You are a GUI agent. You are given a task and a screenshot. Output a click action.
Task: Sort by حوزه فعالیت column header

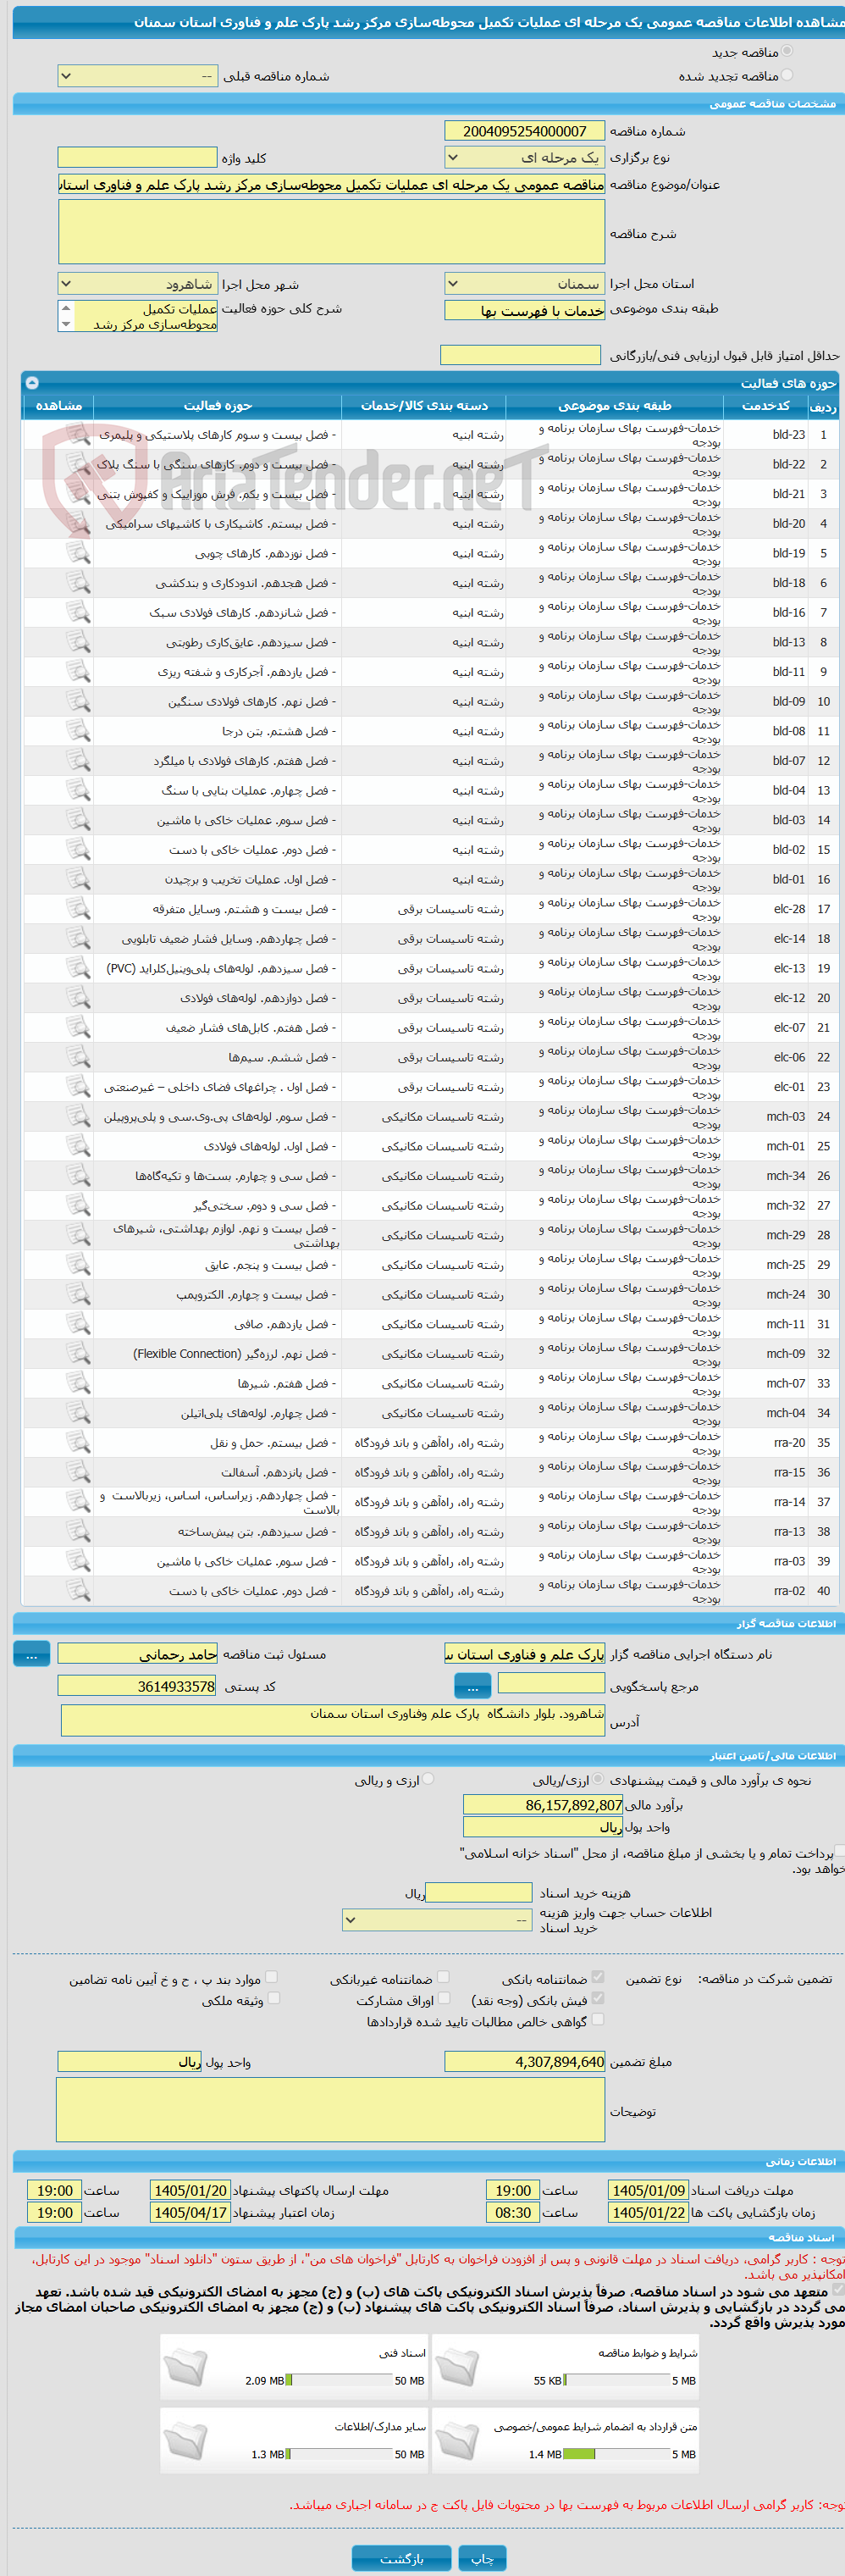point(218,405)
